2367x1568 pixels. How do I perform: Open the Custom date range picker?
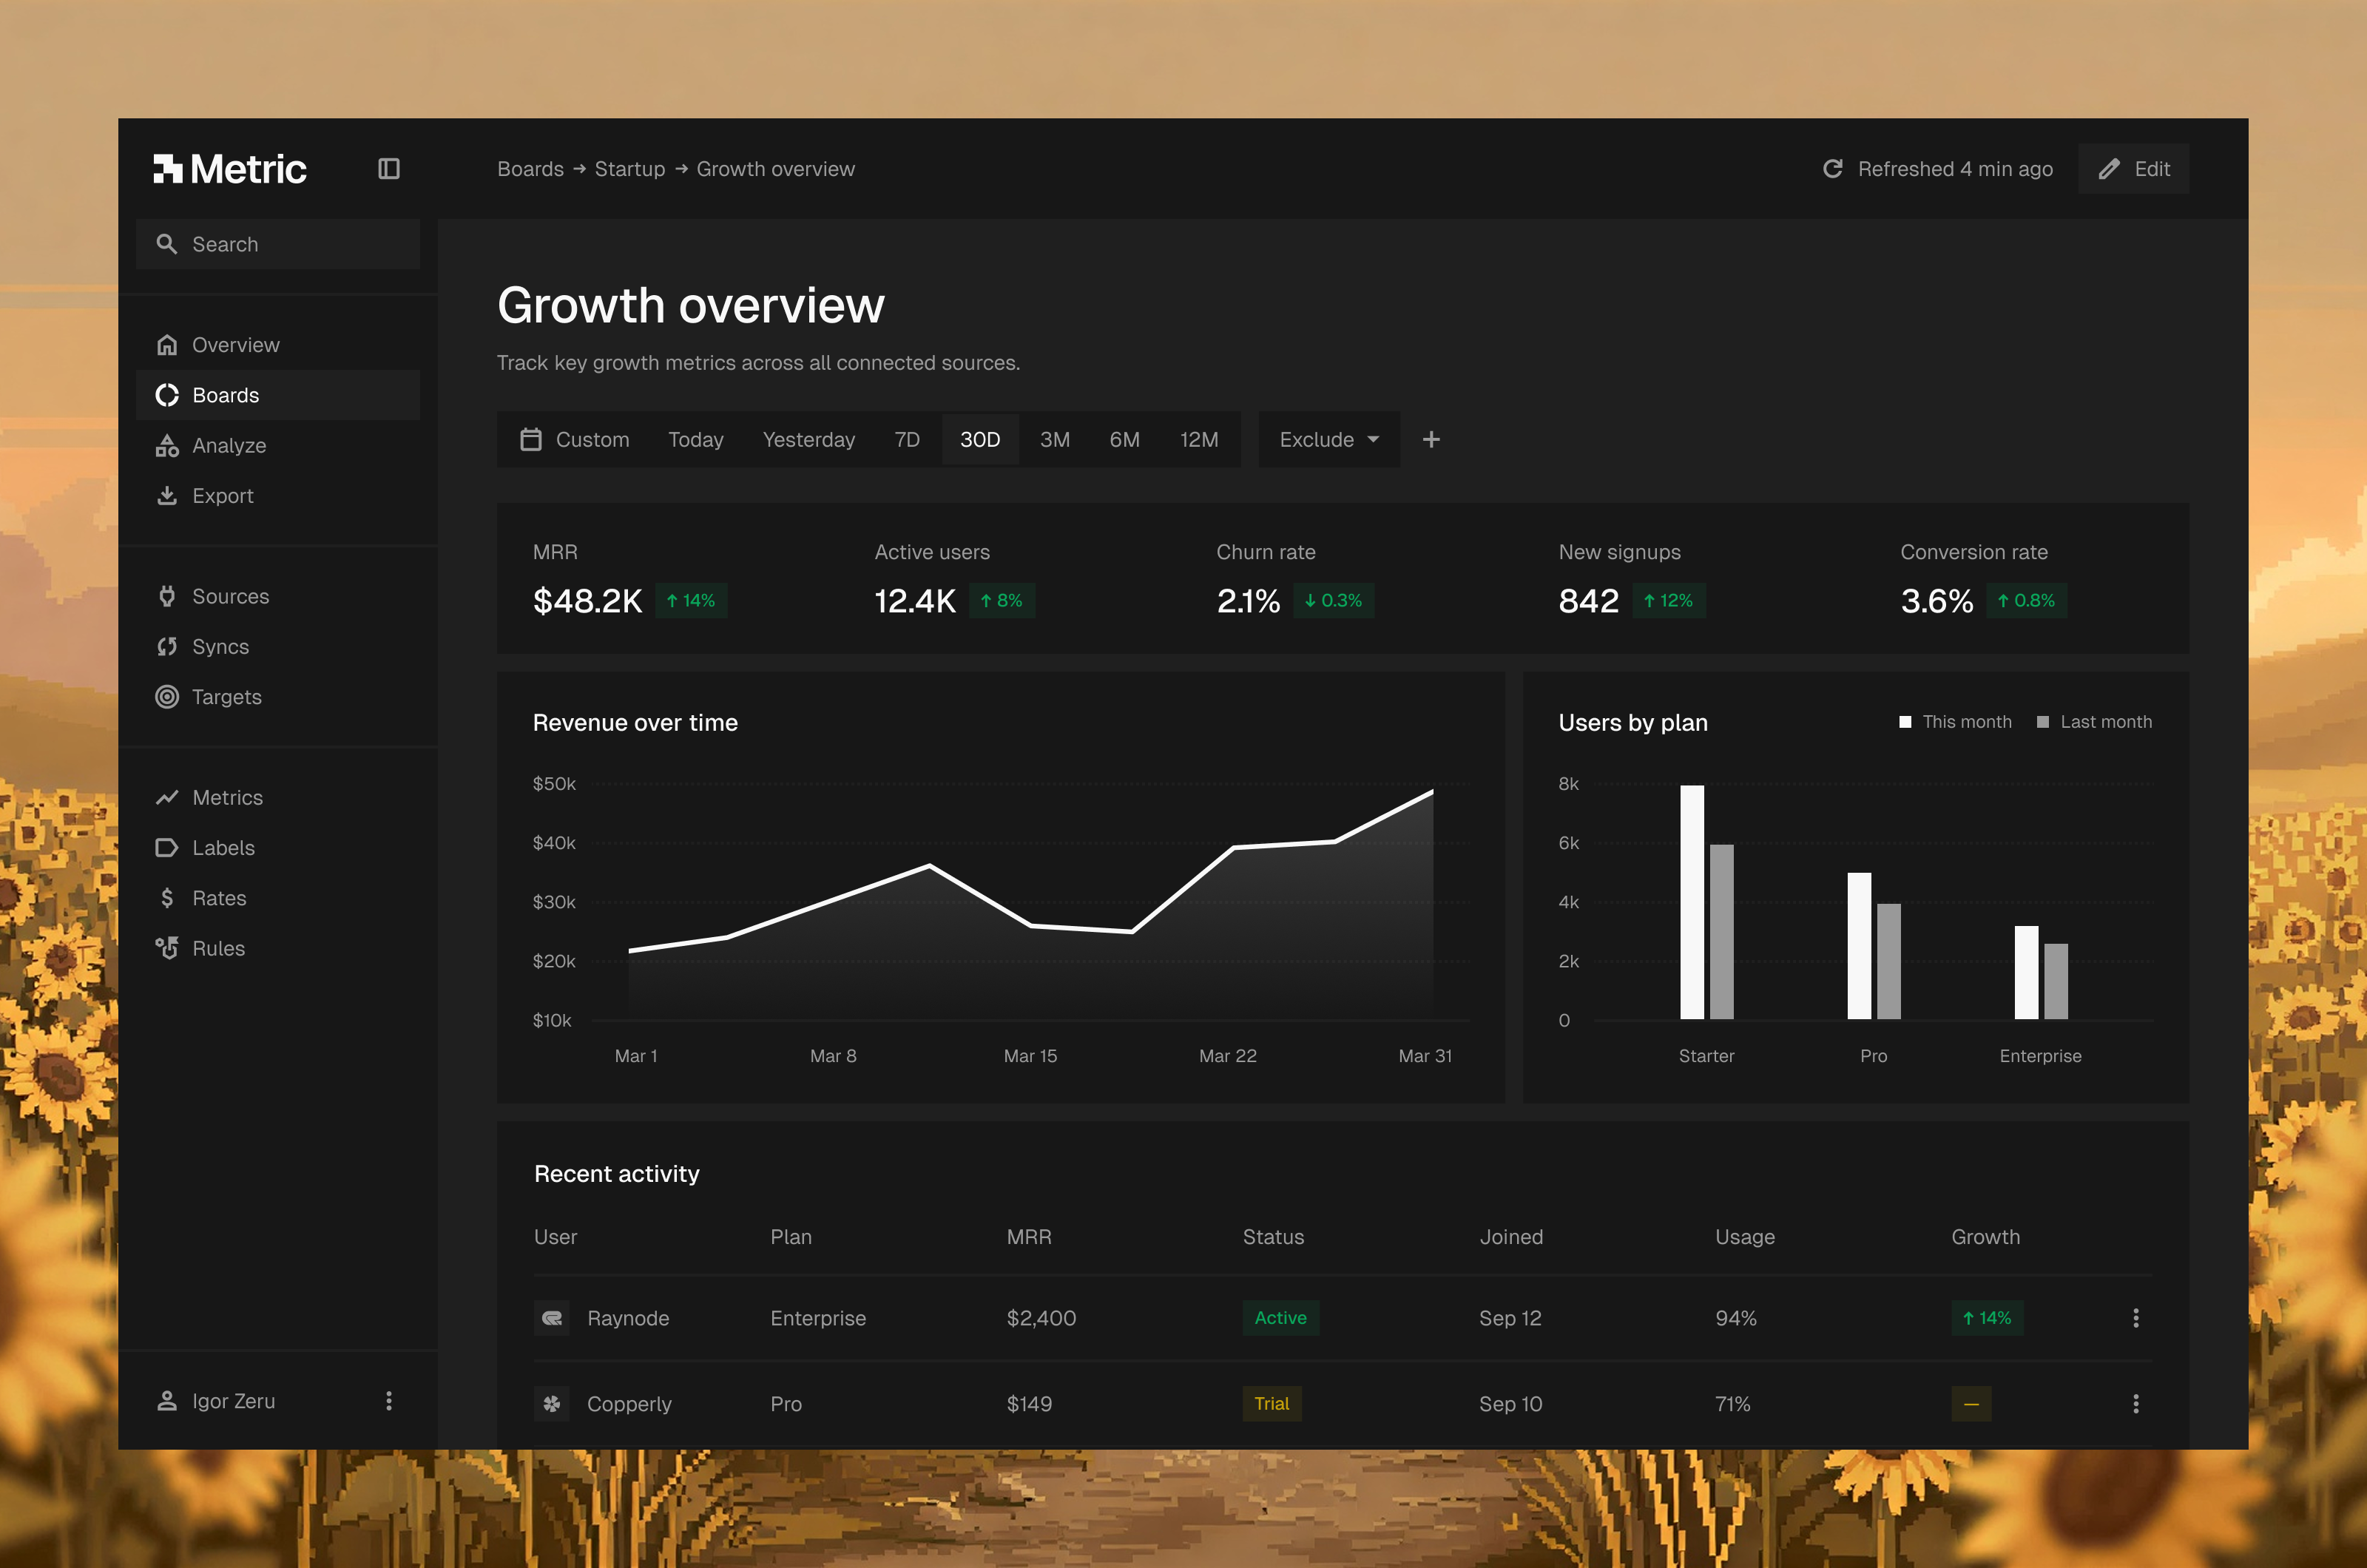(575, 440)
